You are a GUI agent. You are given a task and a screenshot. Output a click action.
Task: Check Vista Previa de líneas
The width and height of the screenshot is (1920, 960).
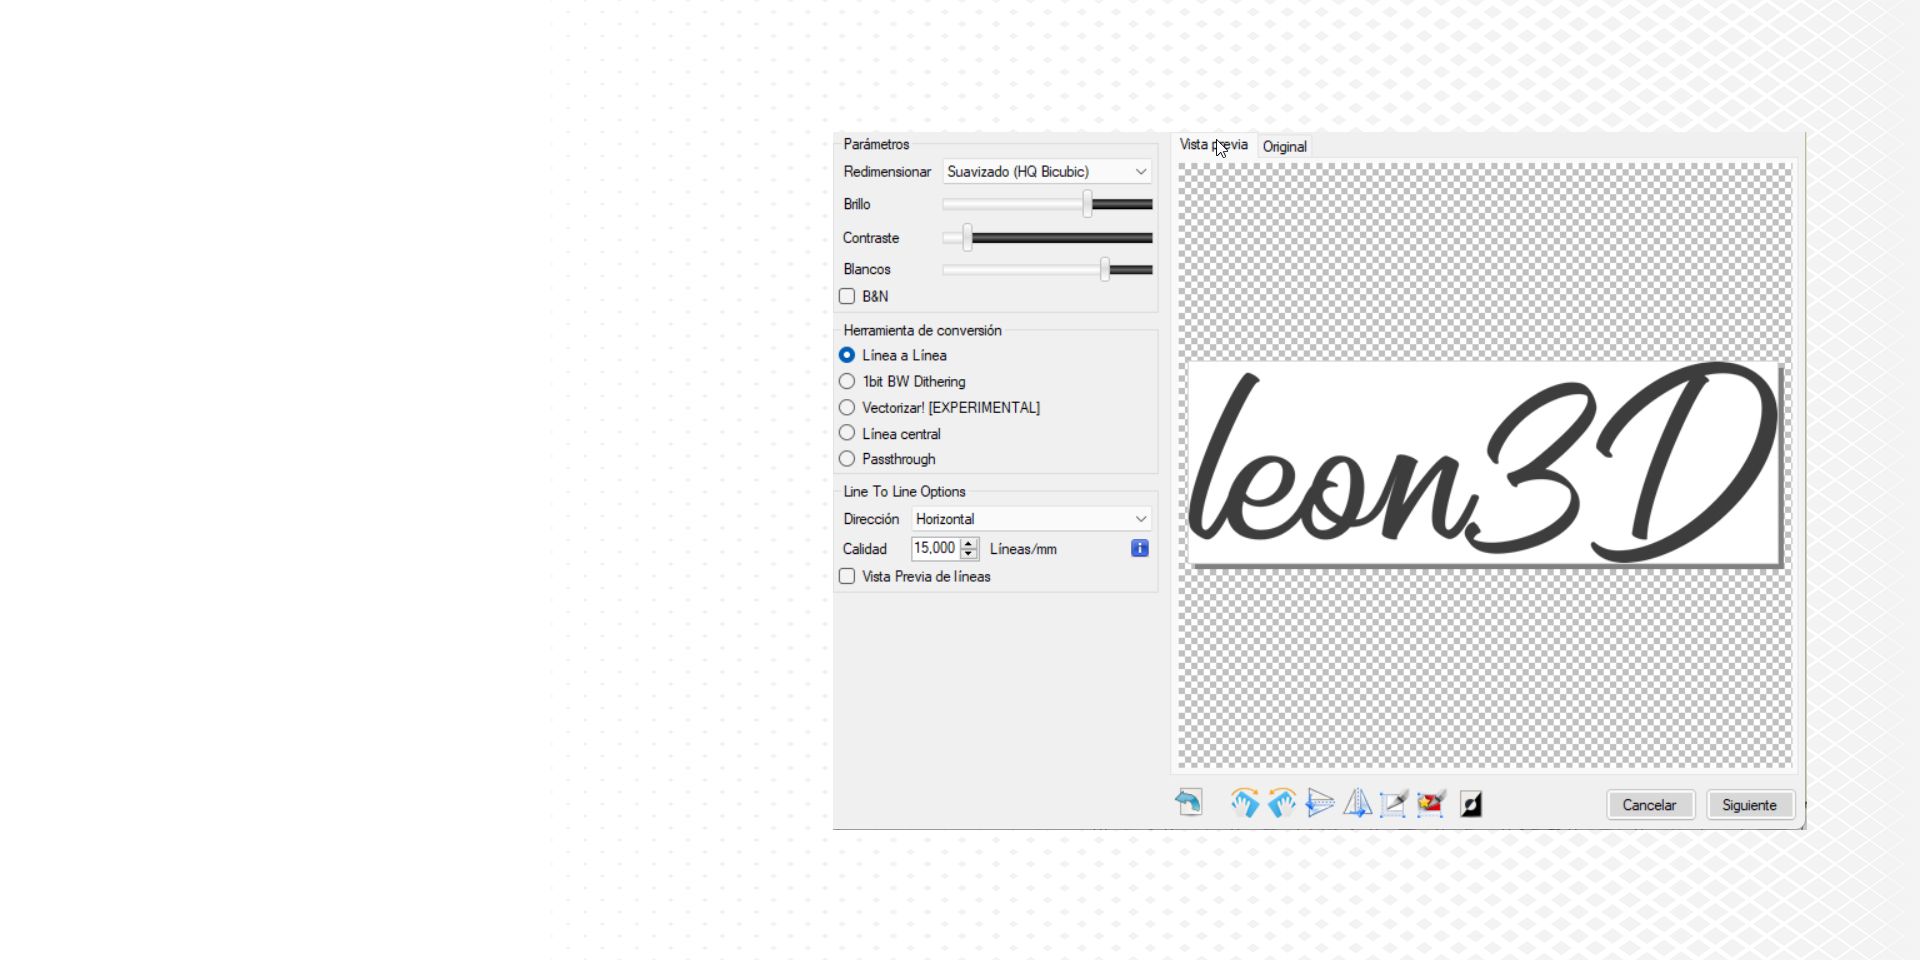[847, 577]
